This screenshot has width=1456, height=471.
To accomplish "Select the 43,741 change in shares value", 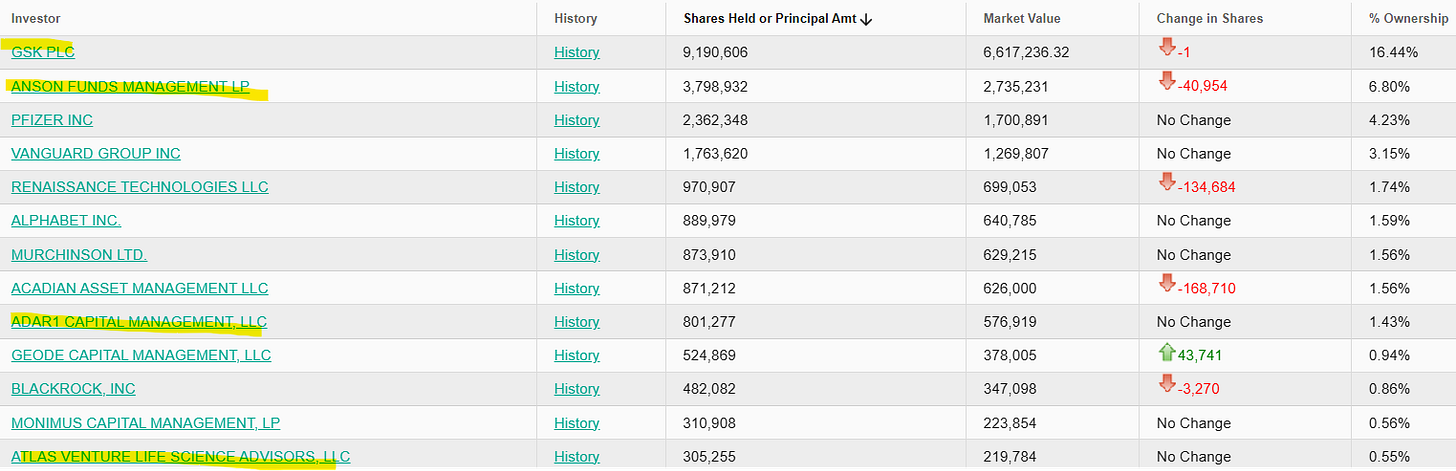I will 1200,355.
